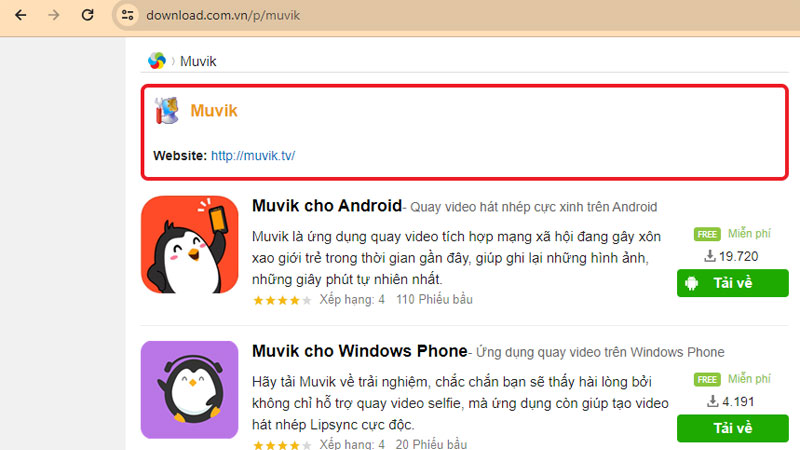The height and width of the screenshot is (450, 800).
Task: Open the http://muvik.tv/ website link
Action: pos(253,156)
